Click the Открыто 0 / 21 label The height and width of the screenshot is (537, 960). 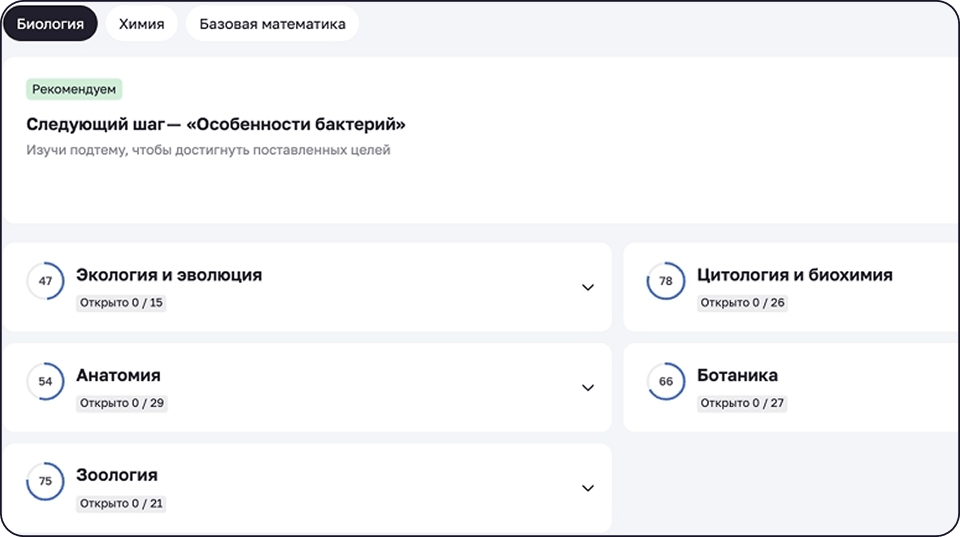121,503
